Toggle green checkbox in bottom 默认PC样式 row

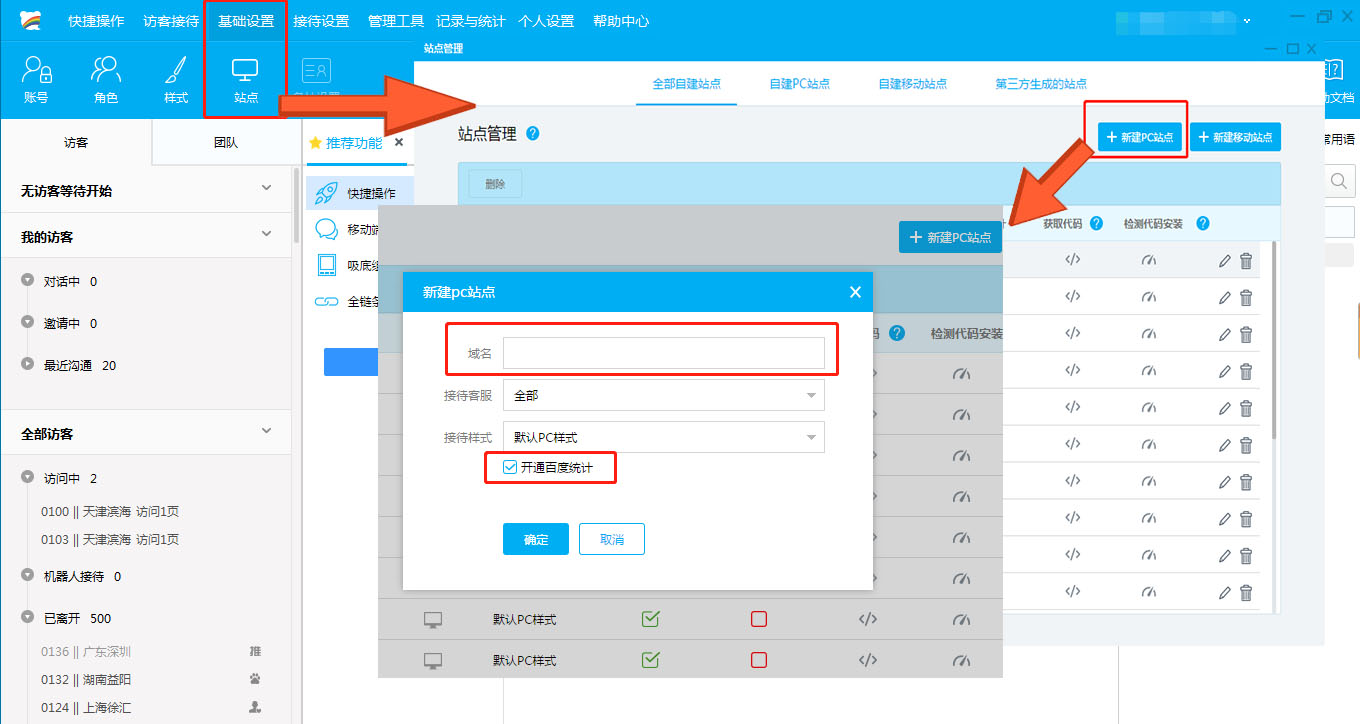click(650, 660)
